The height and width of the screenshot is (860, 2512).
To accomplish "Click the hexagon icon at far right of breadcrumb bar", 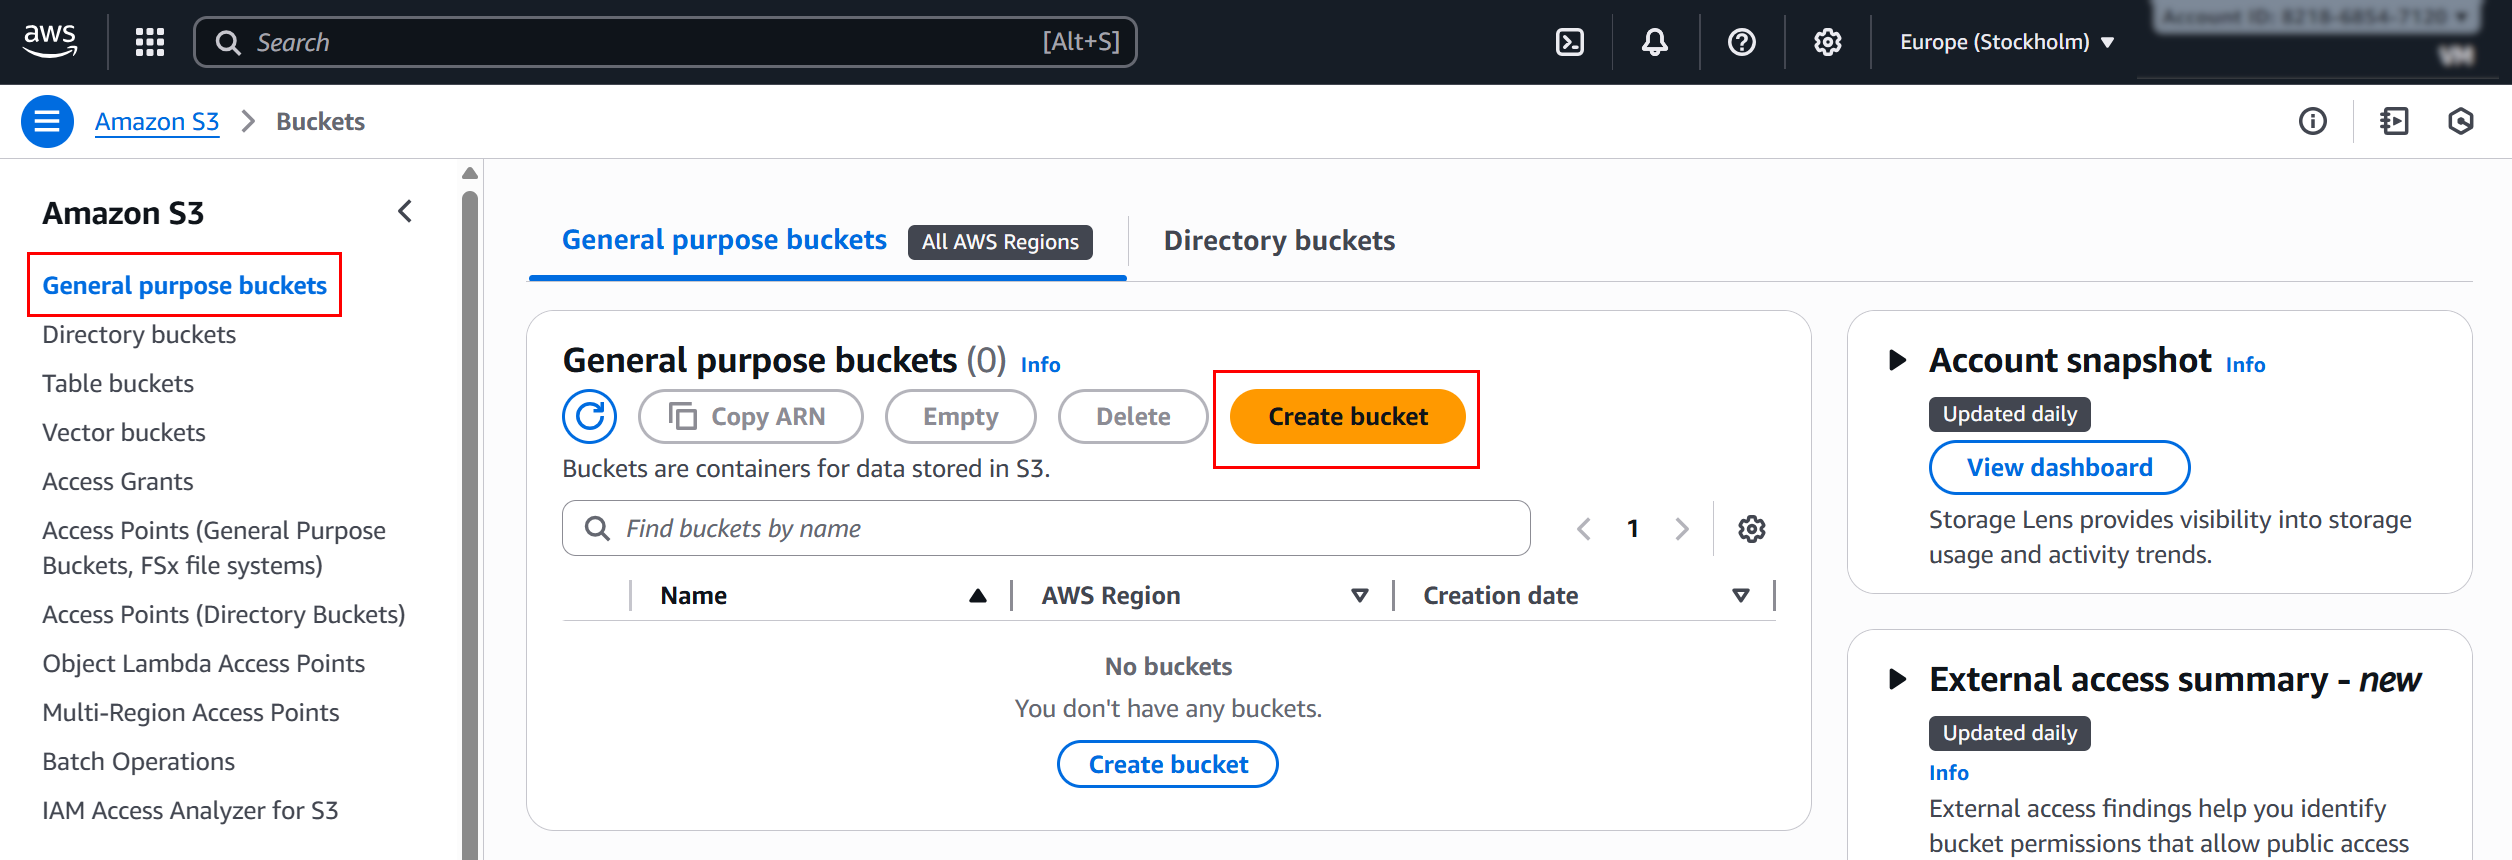I will [2461, 121].
